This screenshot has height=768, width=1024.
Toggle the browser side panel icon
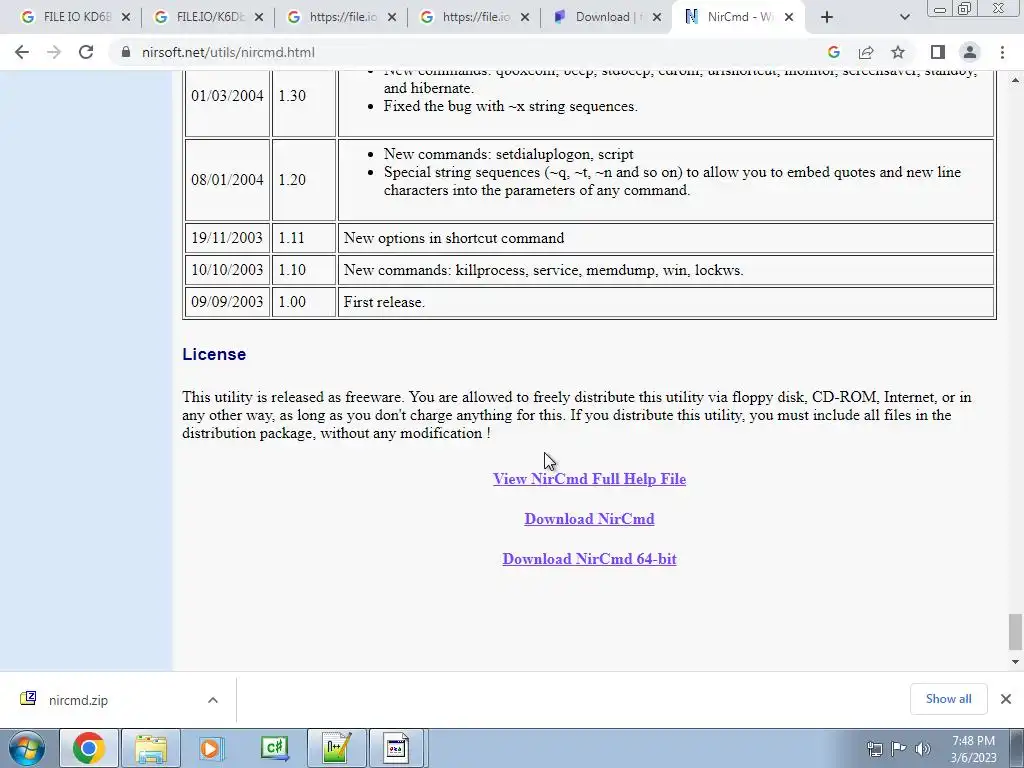pos(938,52)
